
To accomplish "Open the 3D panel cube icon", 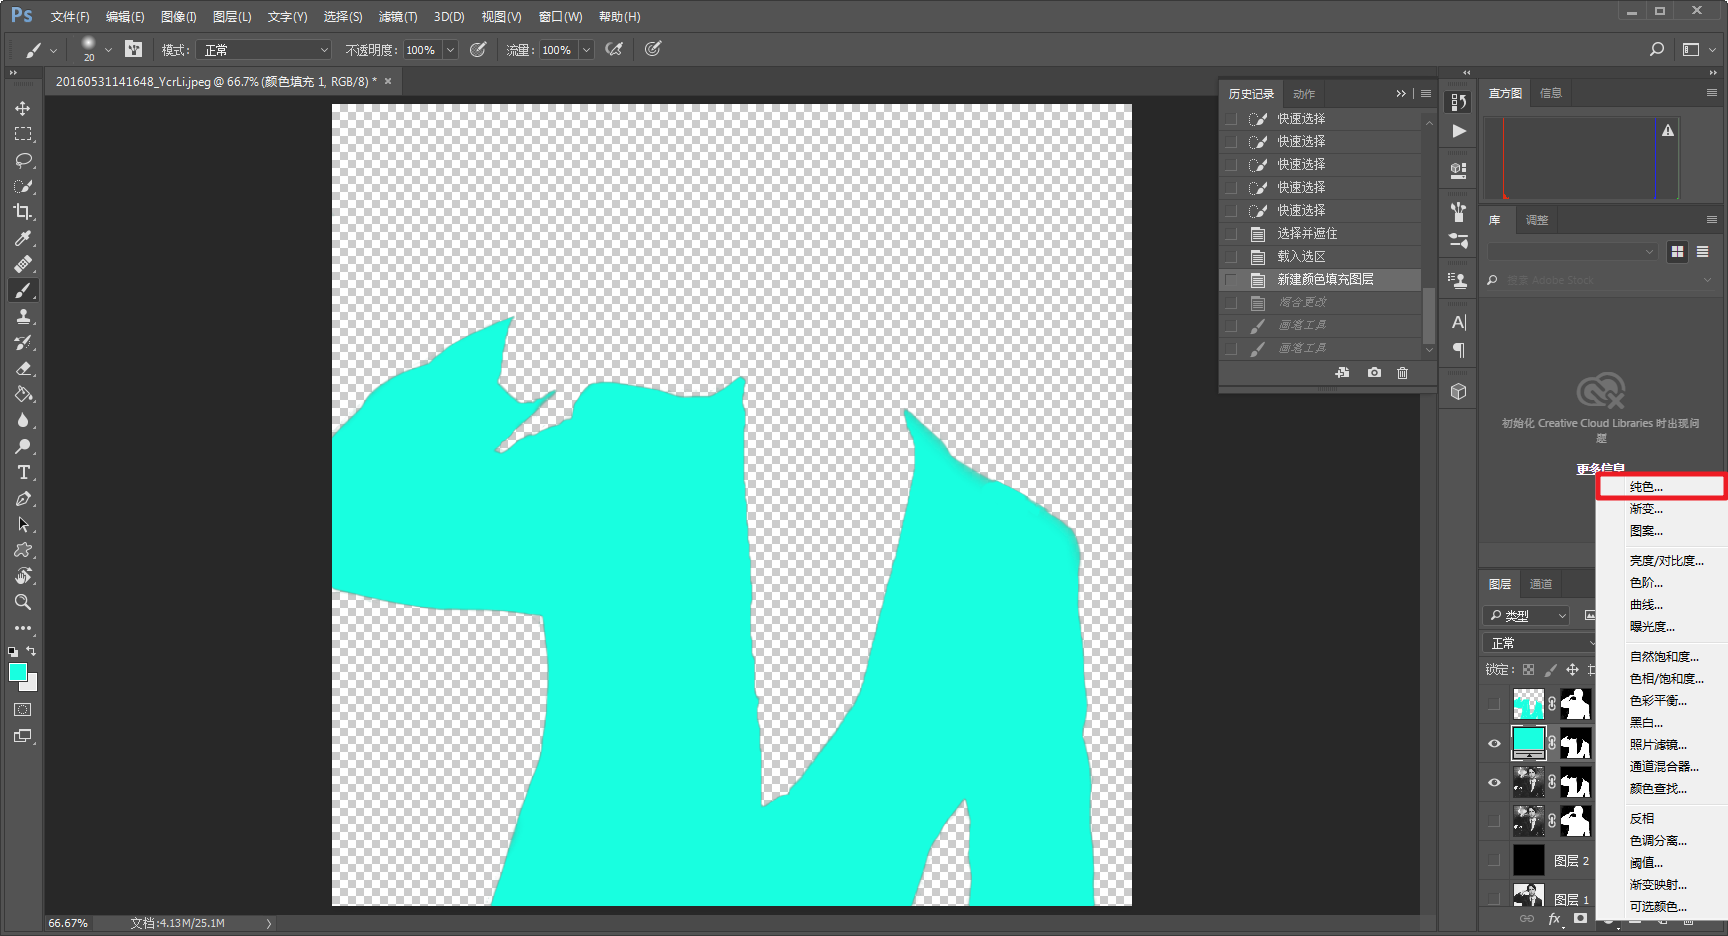I will (x=1459, y=392).
